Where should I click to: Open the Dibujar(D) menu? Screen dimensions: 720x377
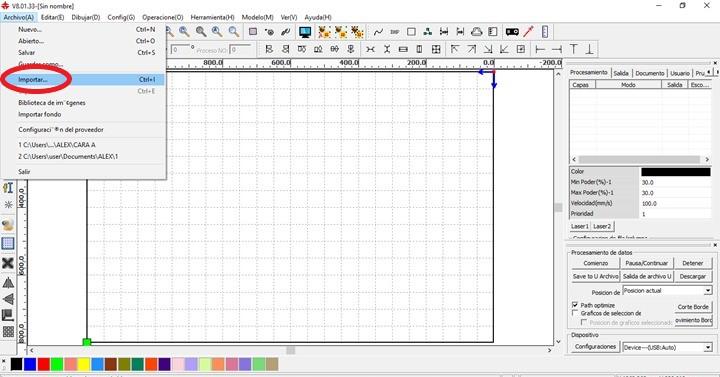86,17
